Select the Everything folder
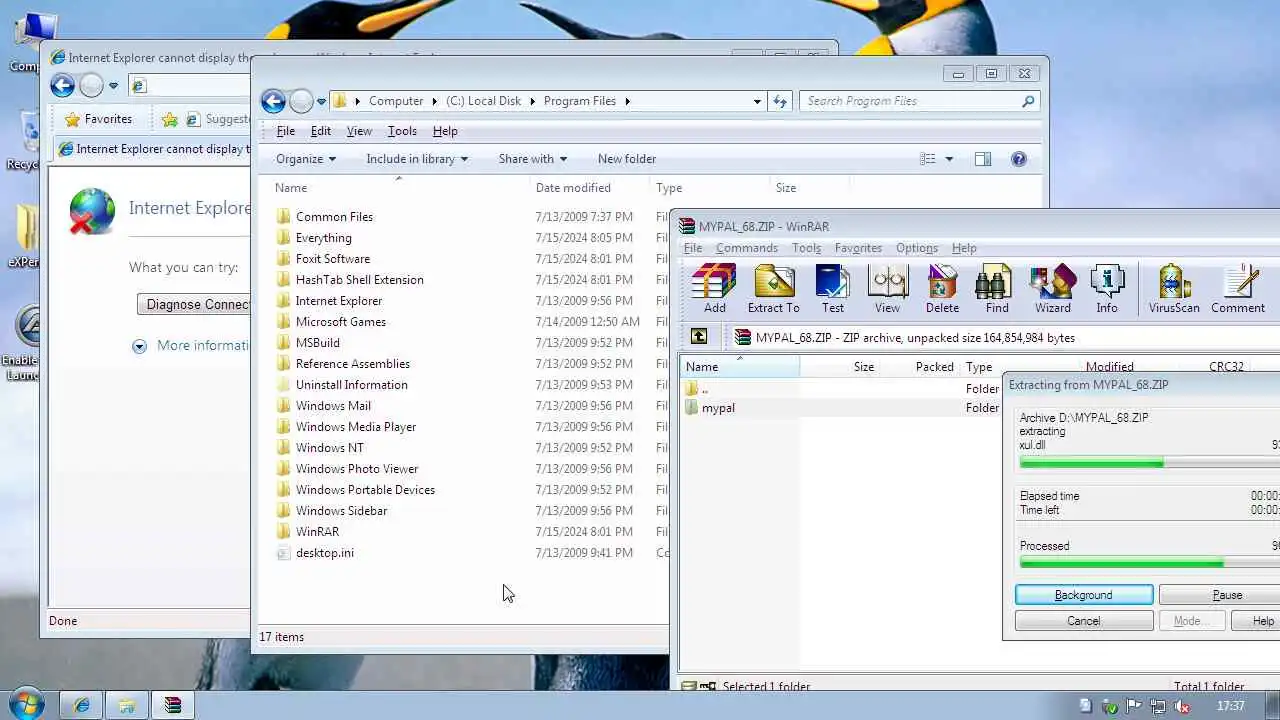 (324, 238)
